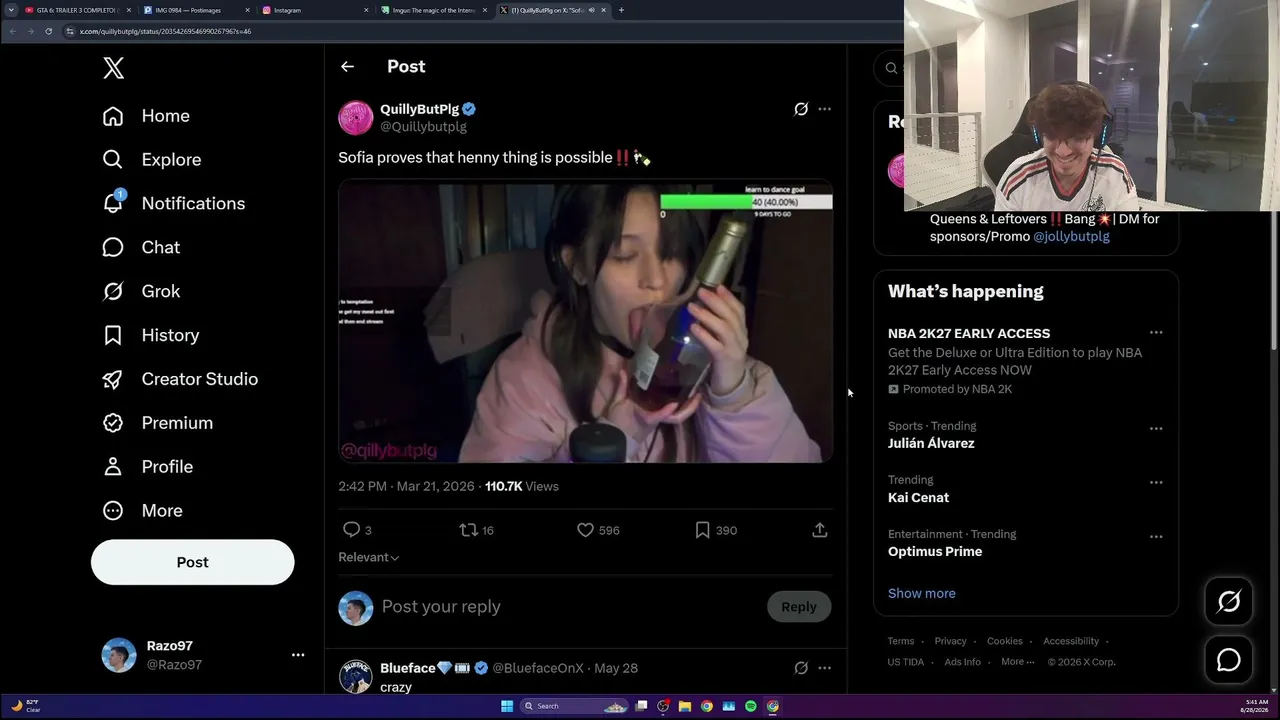Switch to the GTA 6 Trailer 3 tab
The height and width of the screenshot is (720, 1280).
click(77, 10)
